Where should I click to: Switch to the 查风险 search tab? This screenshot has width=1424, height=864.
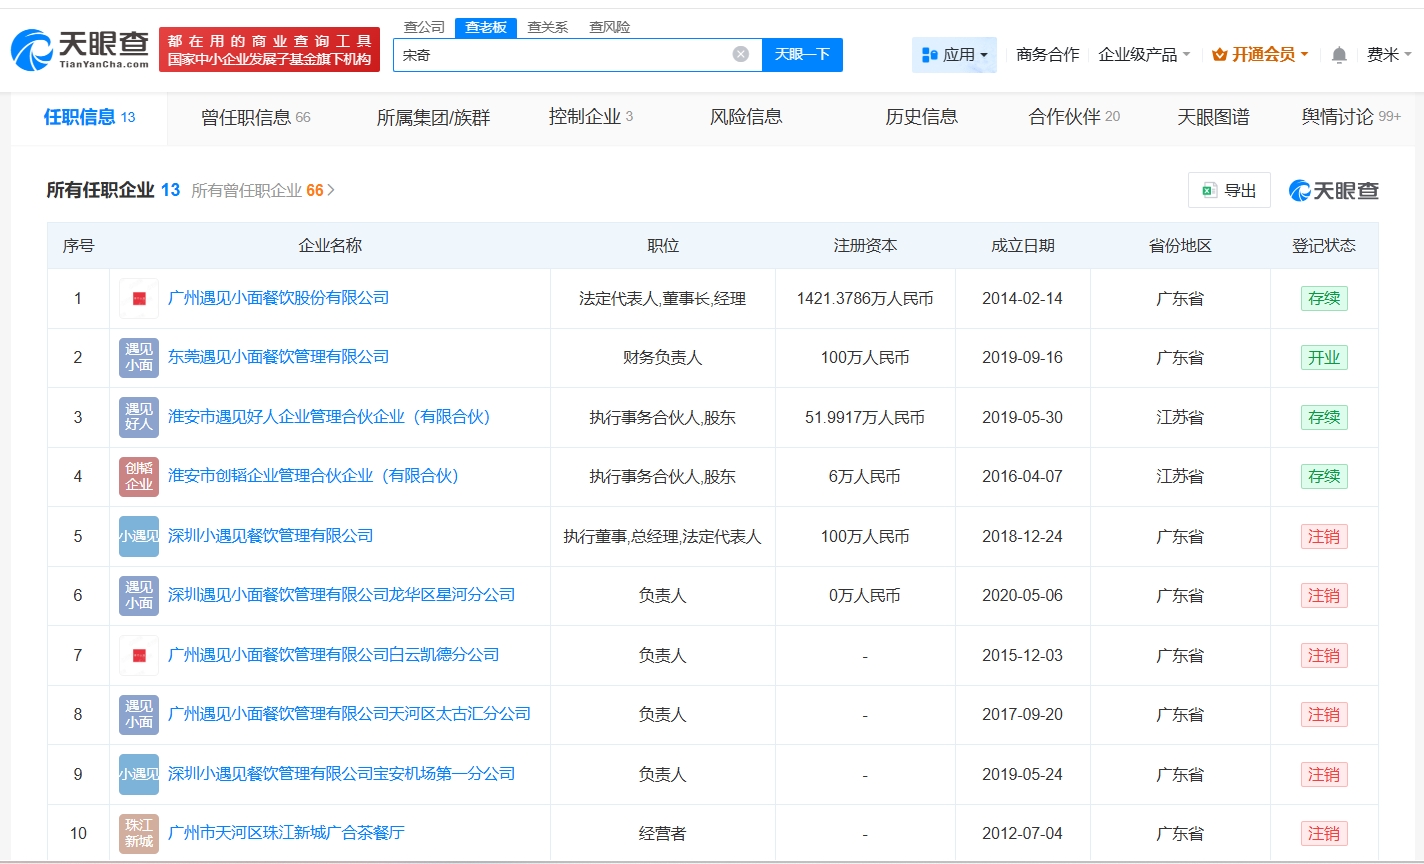click(610, 27)
